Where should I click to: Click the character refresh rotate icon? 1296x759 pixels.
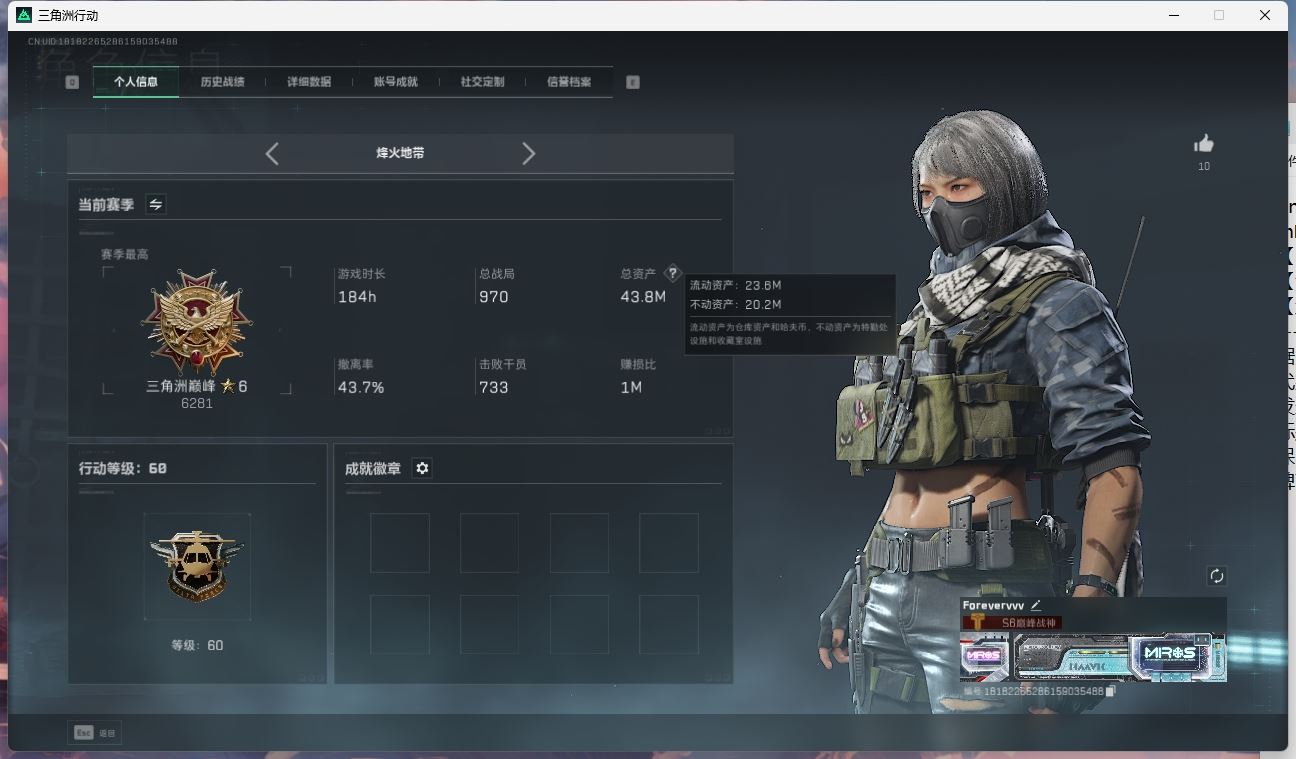coord(1216,576)
